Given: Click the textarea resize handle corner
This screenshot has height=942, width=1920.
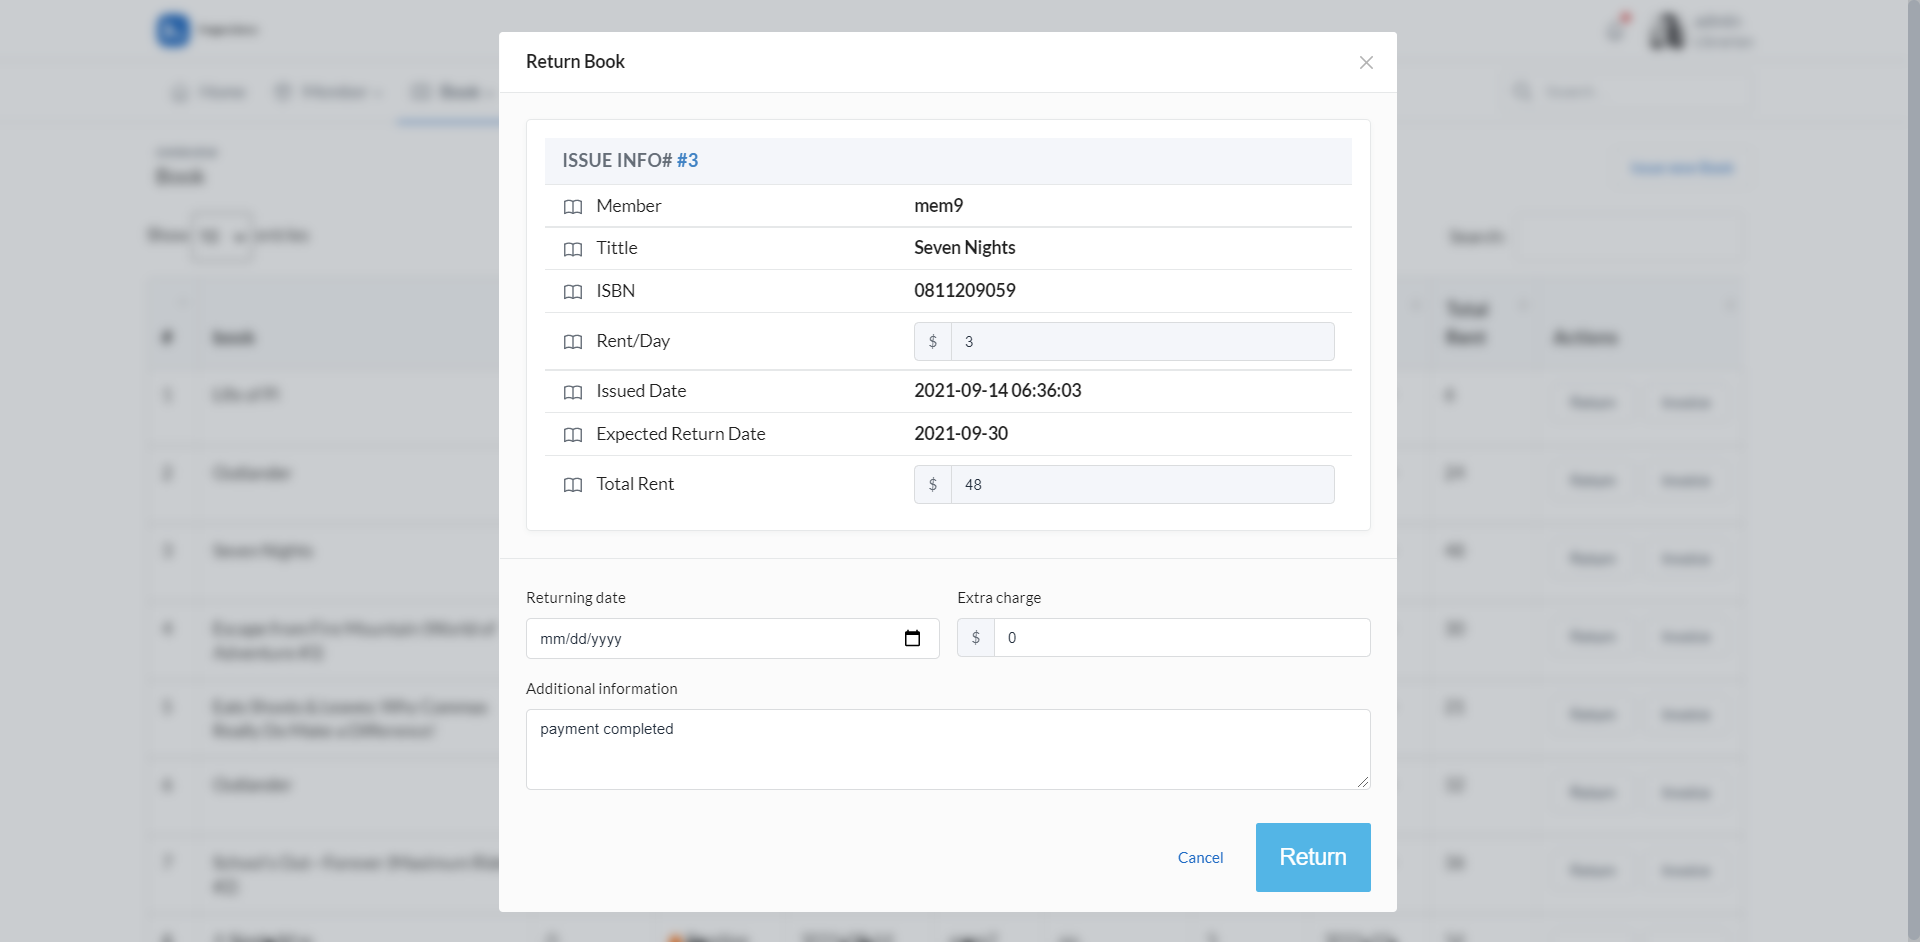Looking at the screenshot, I should 1363,782.
